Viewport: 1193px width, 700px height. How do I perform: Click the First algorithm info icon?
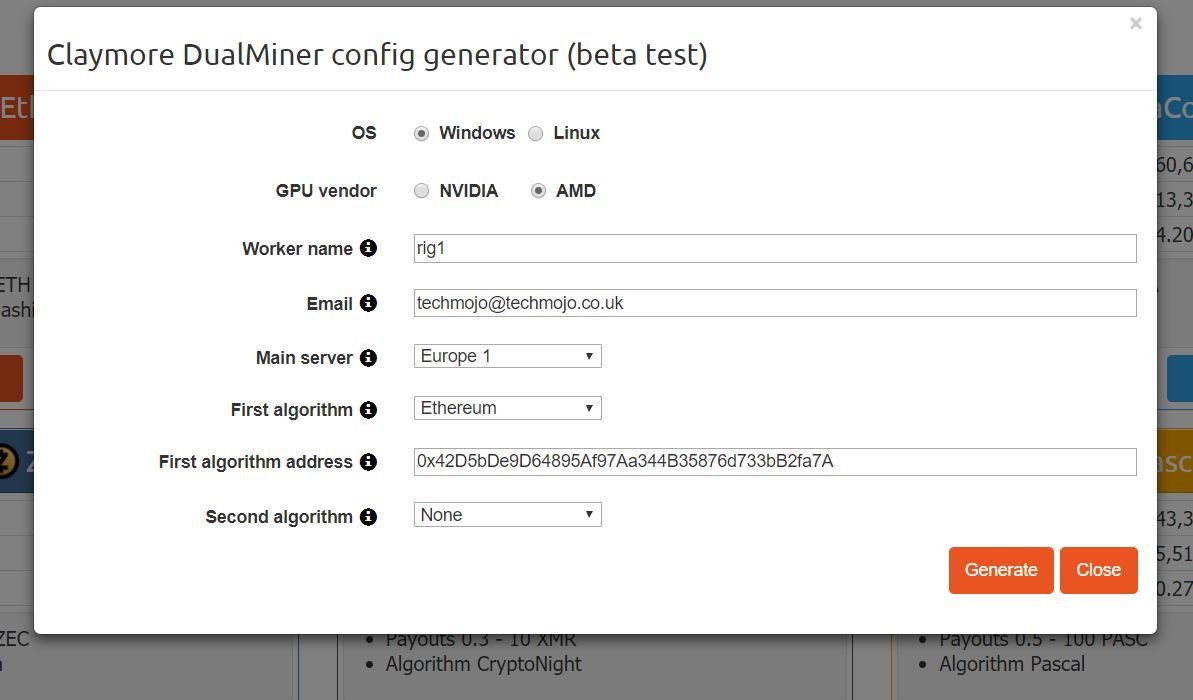click(x=368, y=410)
